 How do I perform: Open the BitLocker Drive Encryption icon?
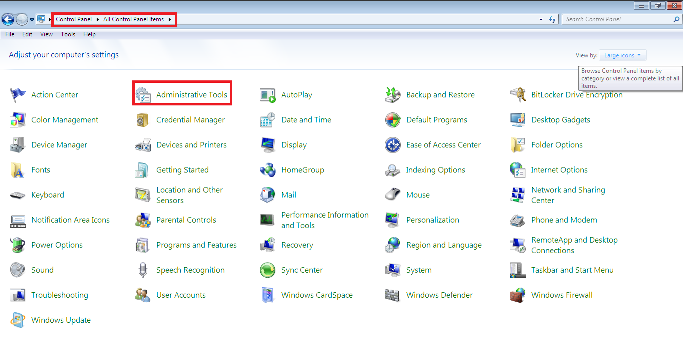(517, 95)
